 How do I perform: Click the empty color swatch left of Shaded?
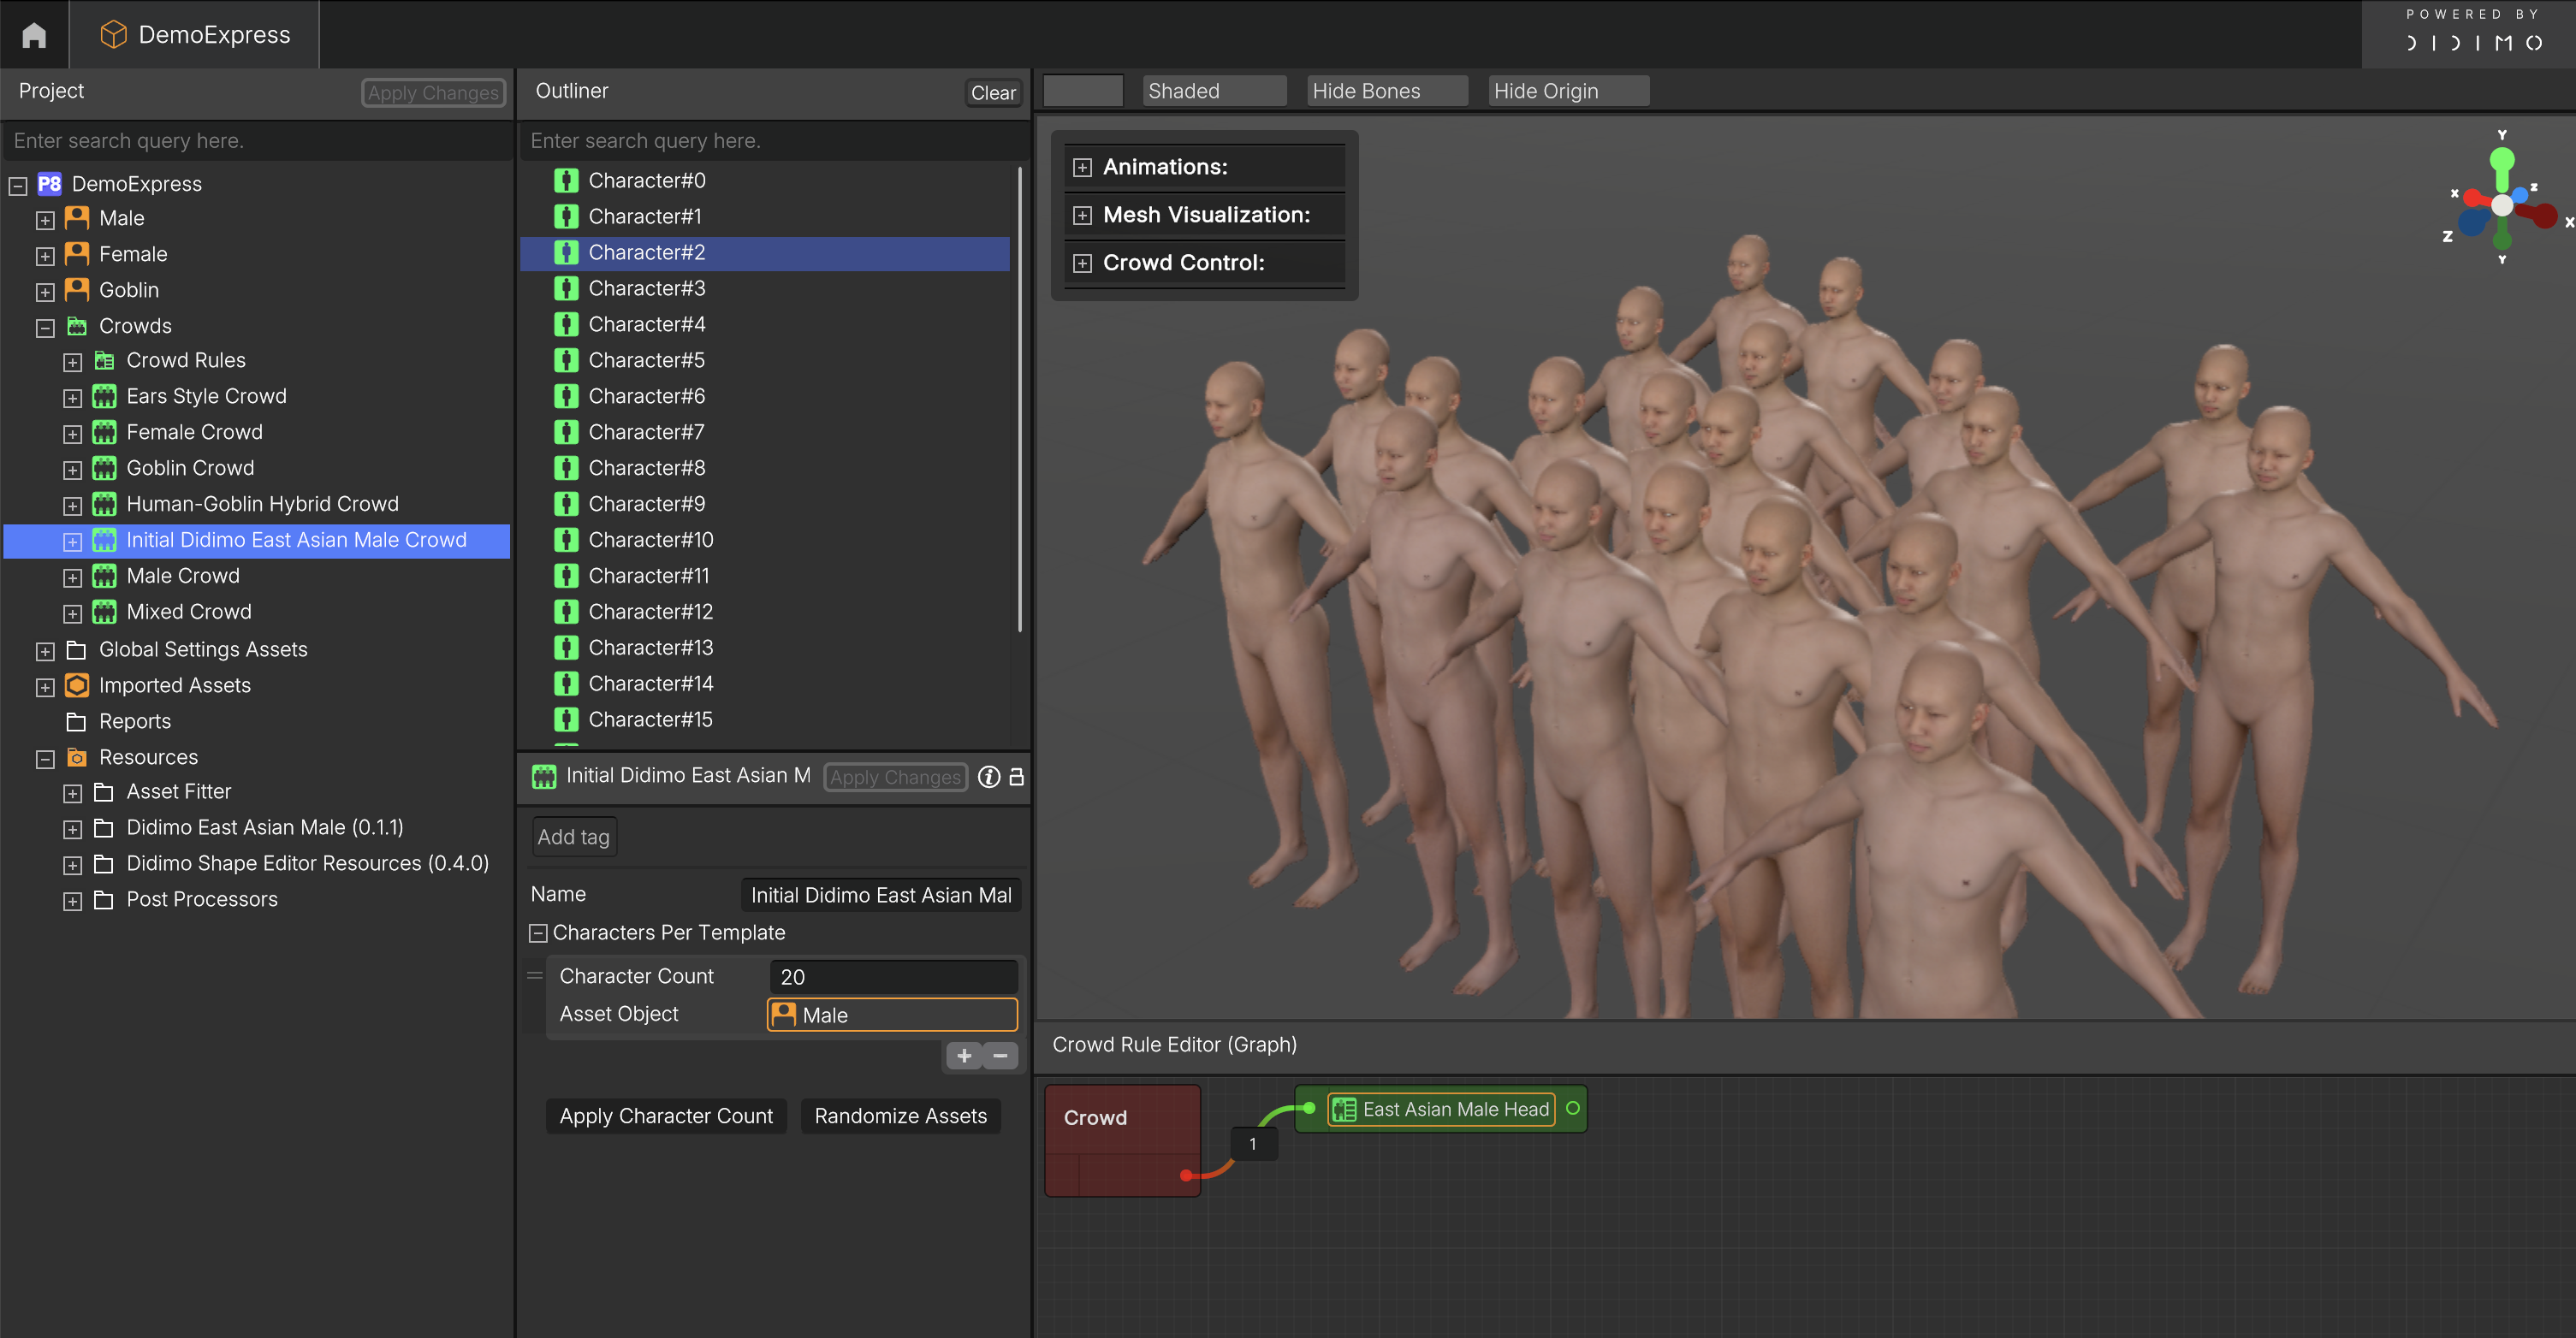point(1082,91)
